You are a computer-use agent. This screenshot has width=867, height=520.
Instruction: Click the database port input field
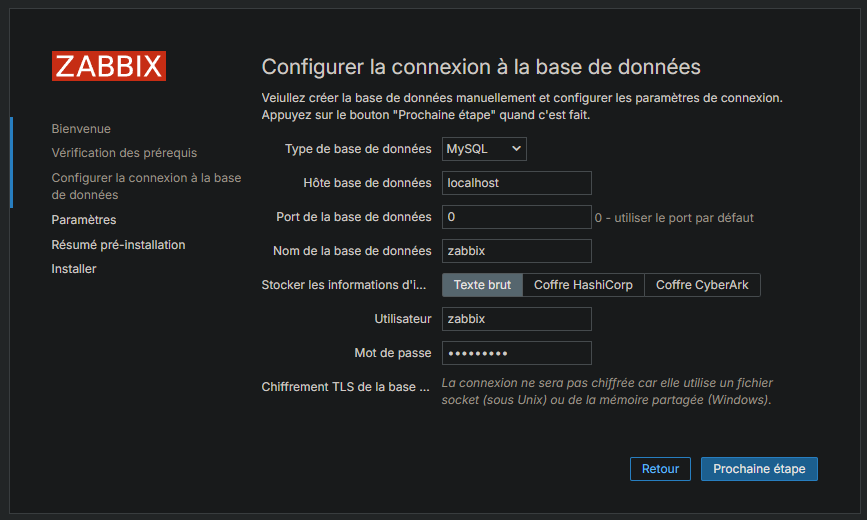(x=516, y=217)
